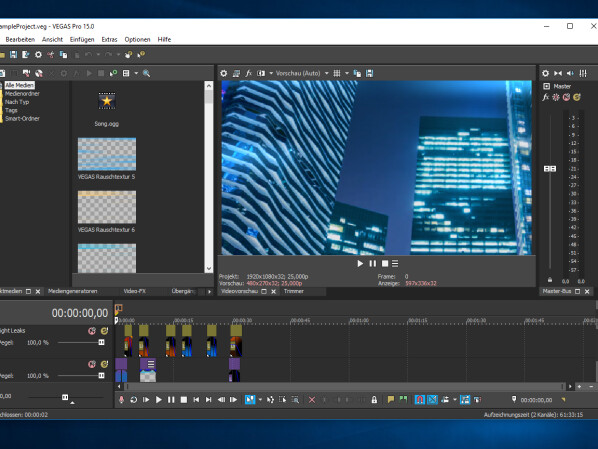Click Play under the video preview

pyautogui.click(x=360, y=264)
